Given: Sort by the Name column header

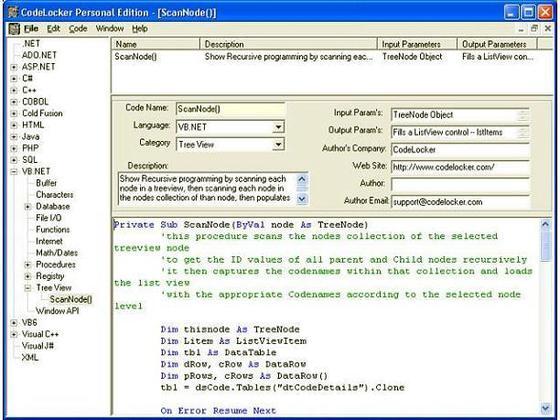Looking at the screenshot, I should (156, 44).
